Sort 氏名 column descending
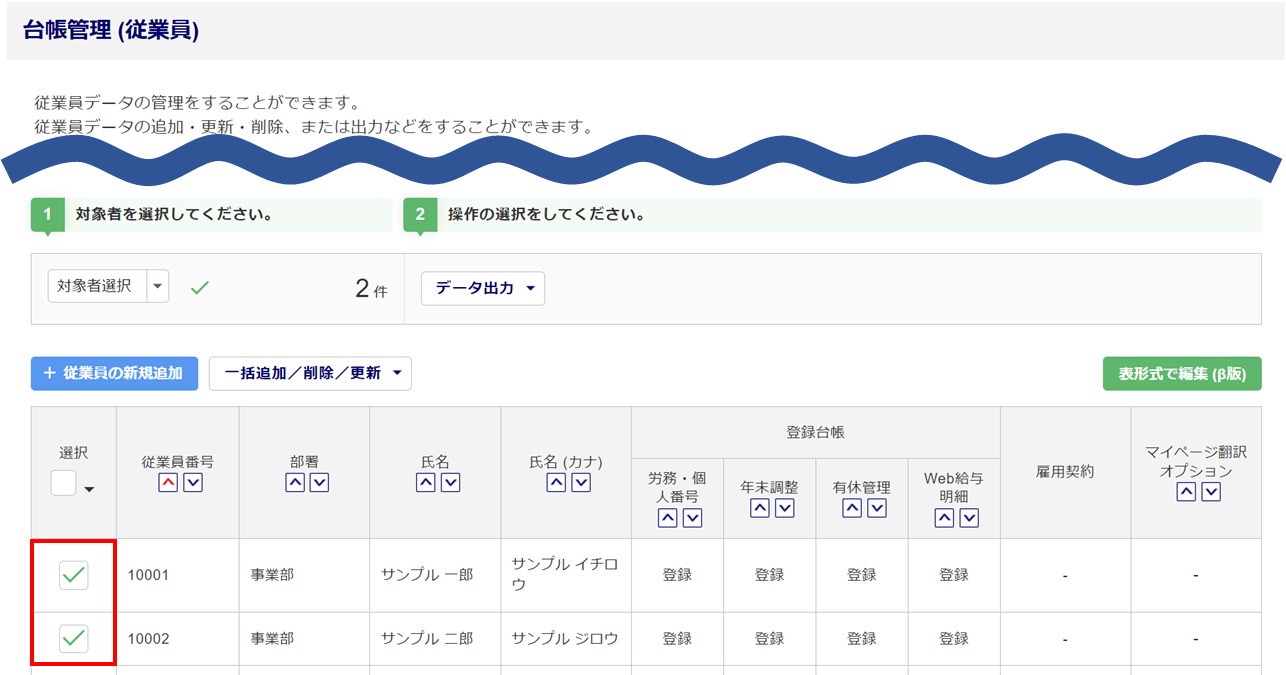The image size is (1286, 675). tap(450, 483)
